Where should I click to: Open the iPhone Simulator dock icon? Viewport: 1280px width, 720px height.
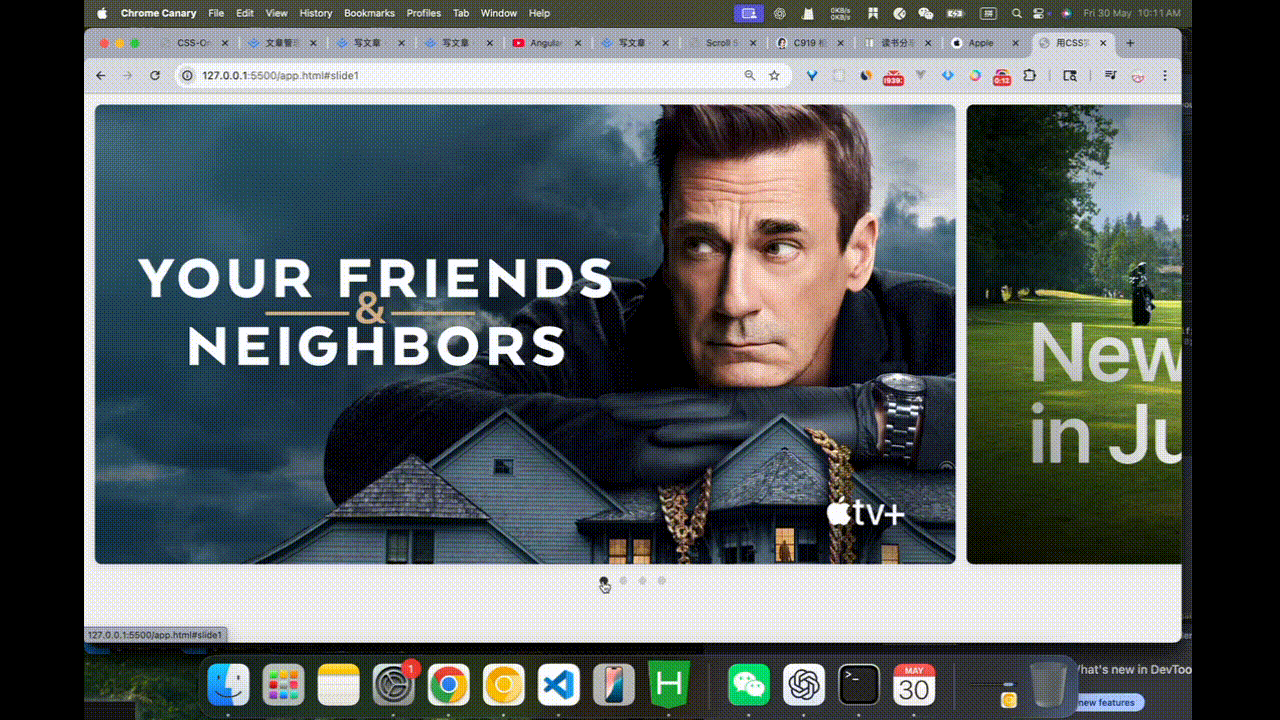tap(614, 685)
